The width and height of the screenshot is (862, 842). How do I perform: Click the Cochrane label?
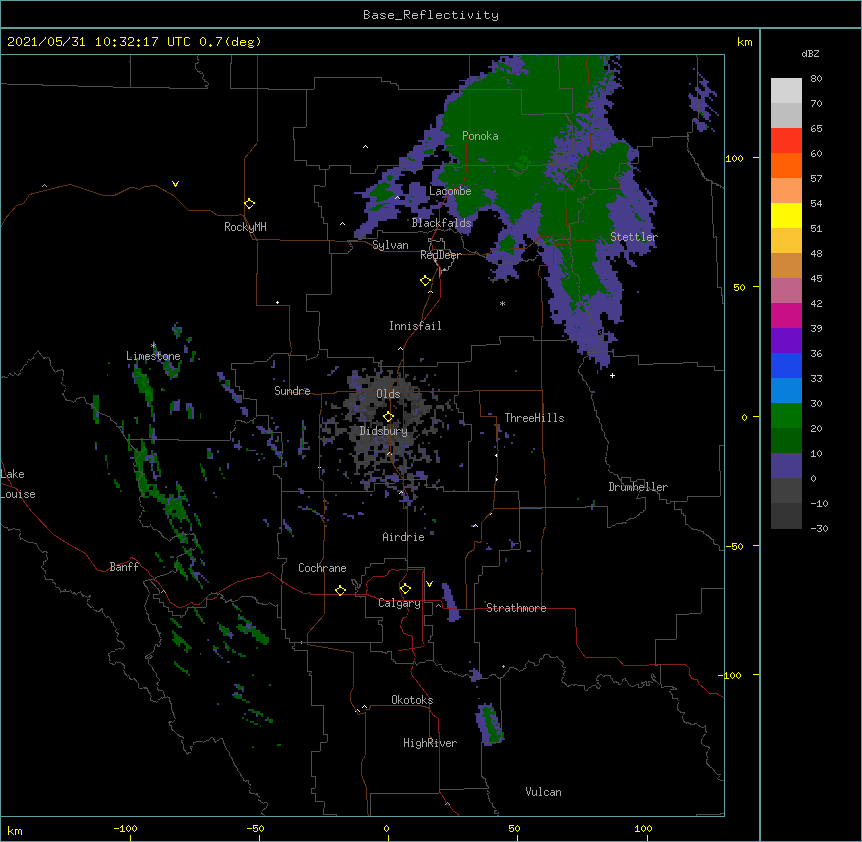322,568
